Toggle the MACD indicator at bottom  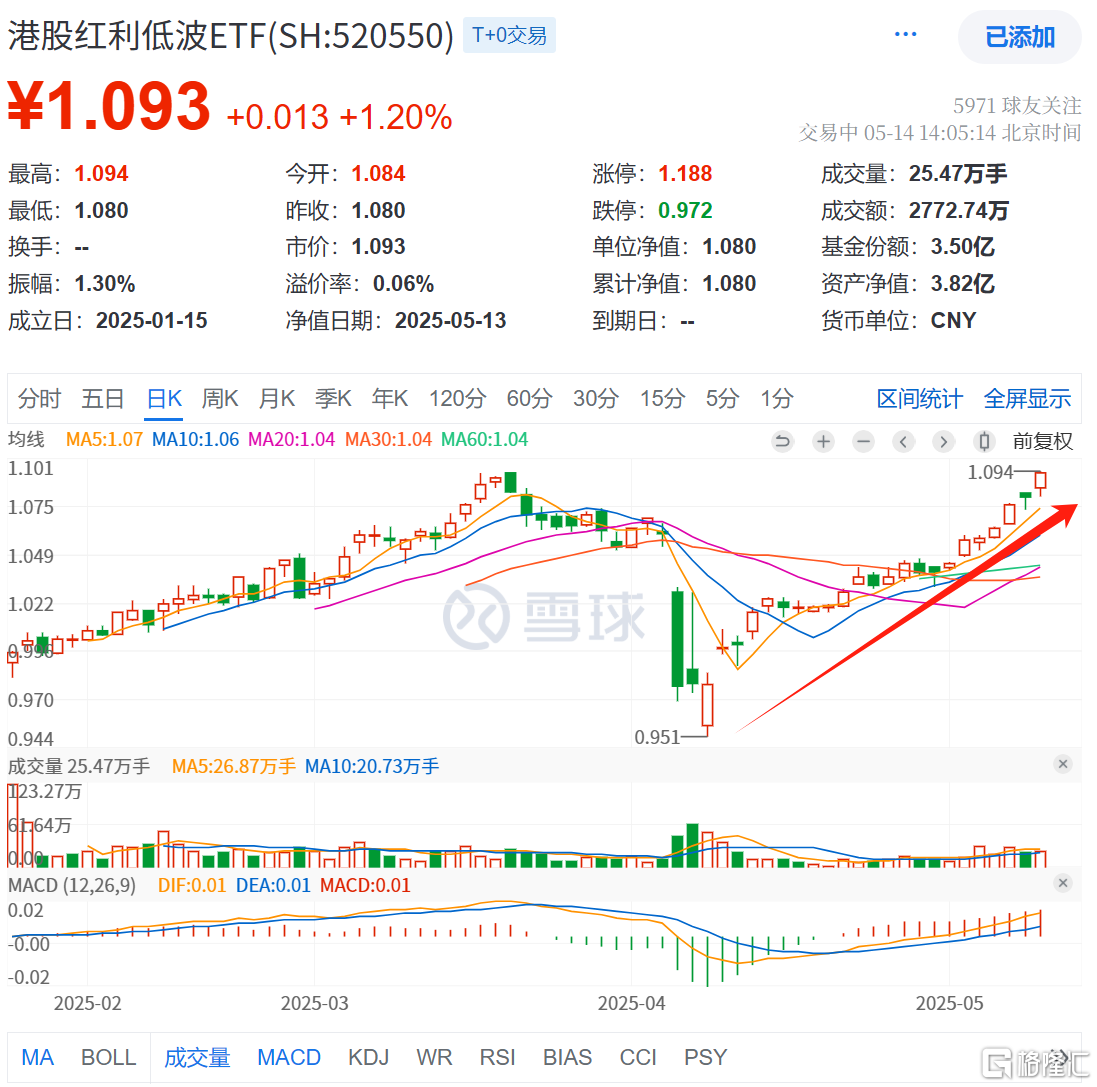click(x=289, y=1057)
